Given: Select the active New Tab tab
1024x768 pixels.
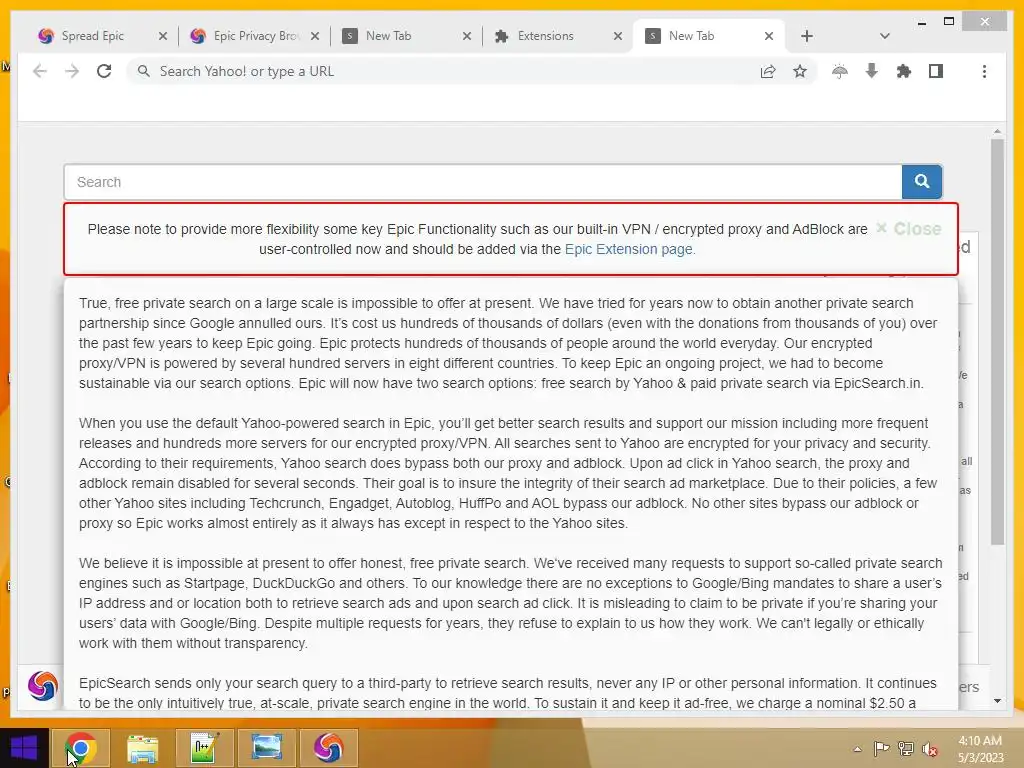Looking at the screenshot, I should point(691,36).
